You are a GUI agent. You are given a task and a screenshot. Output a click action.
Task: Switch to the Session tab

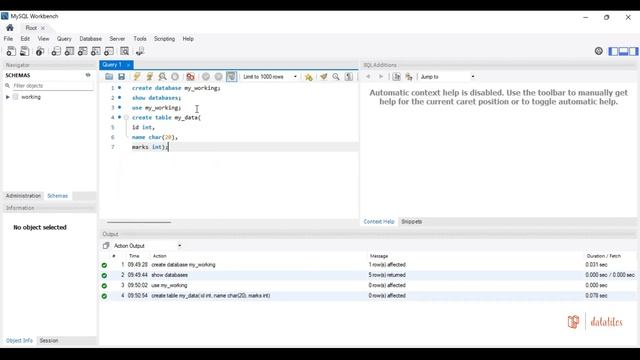[x=49, y=340]
